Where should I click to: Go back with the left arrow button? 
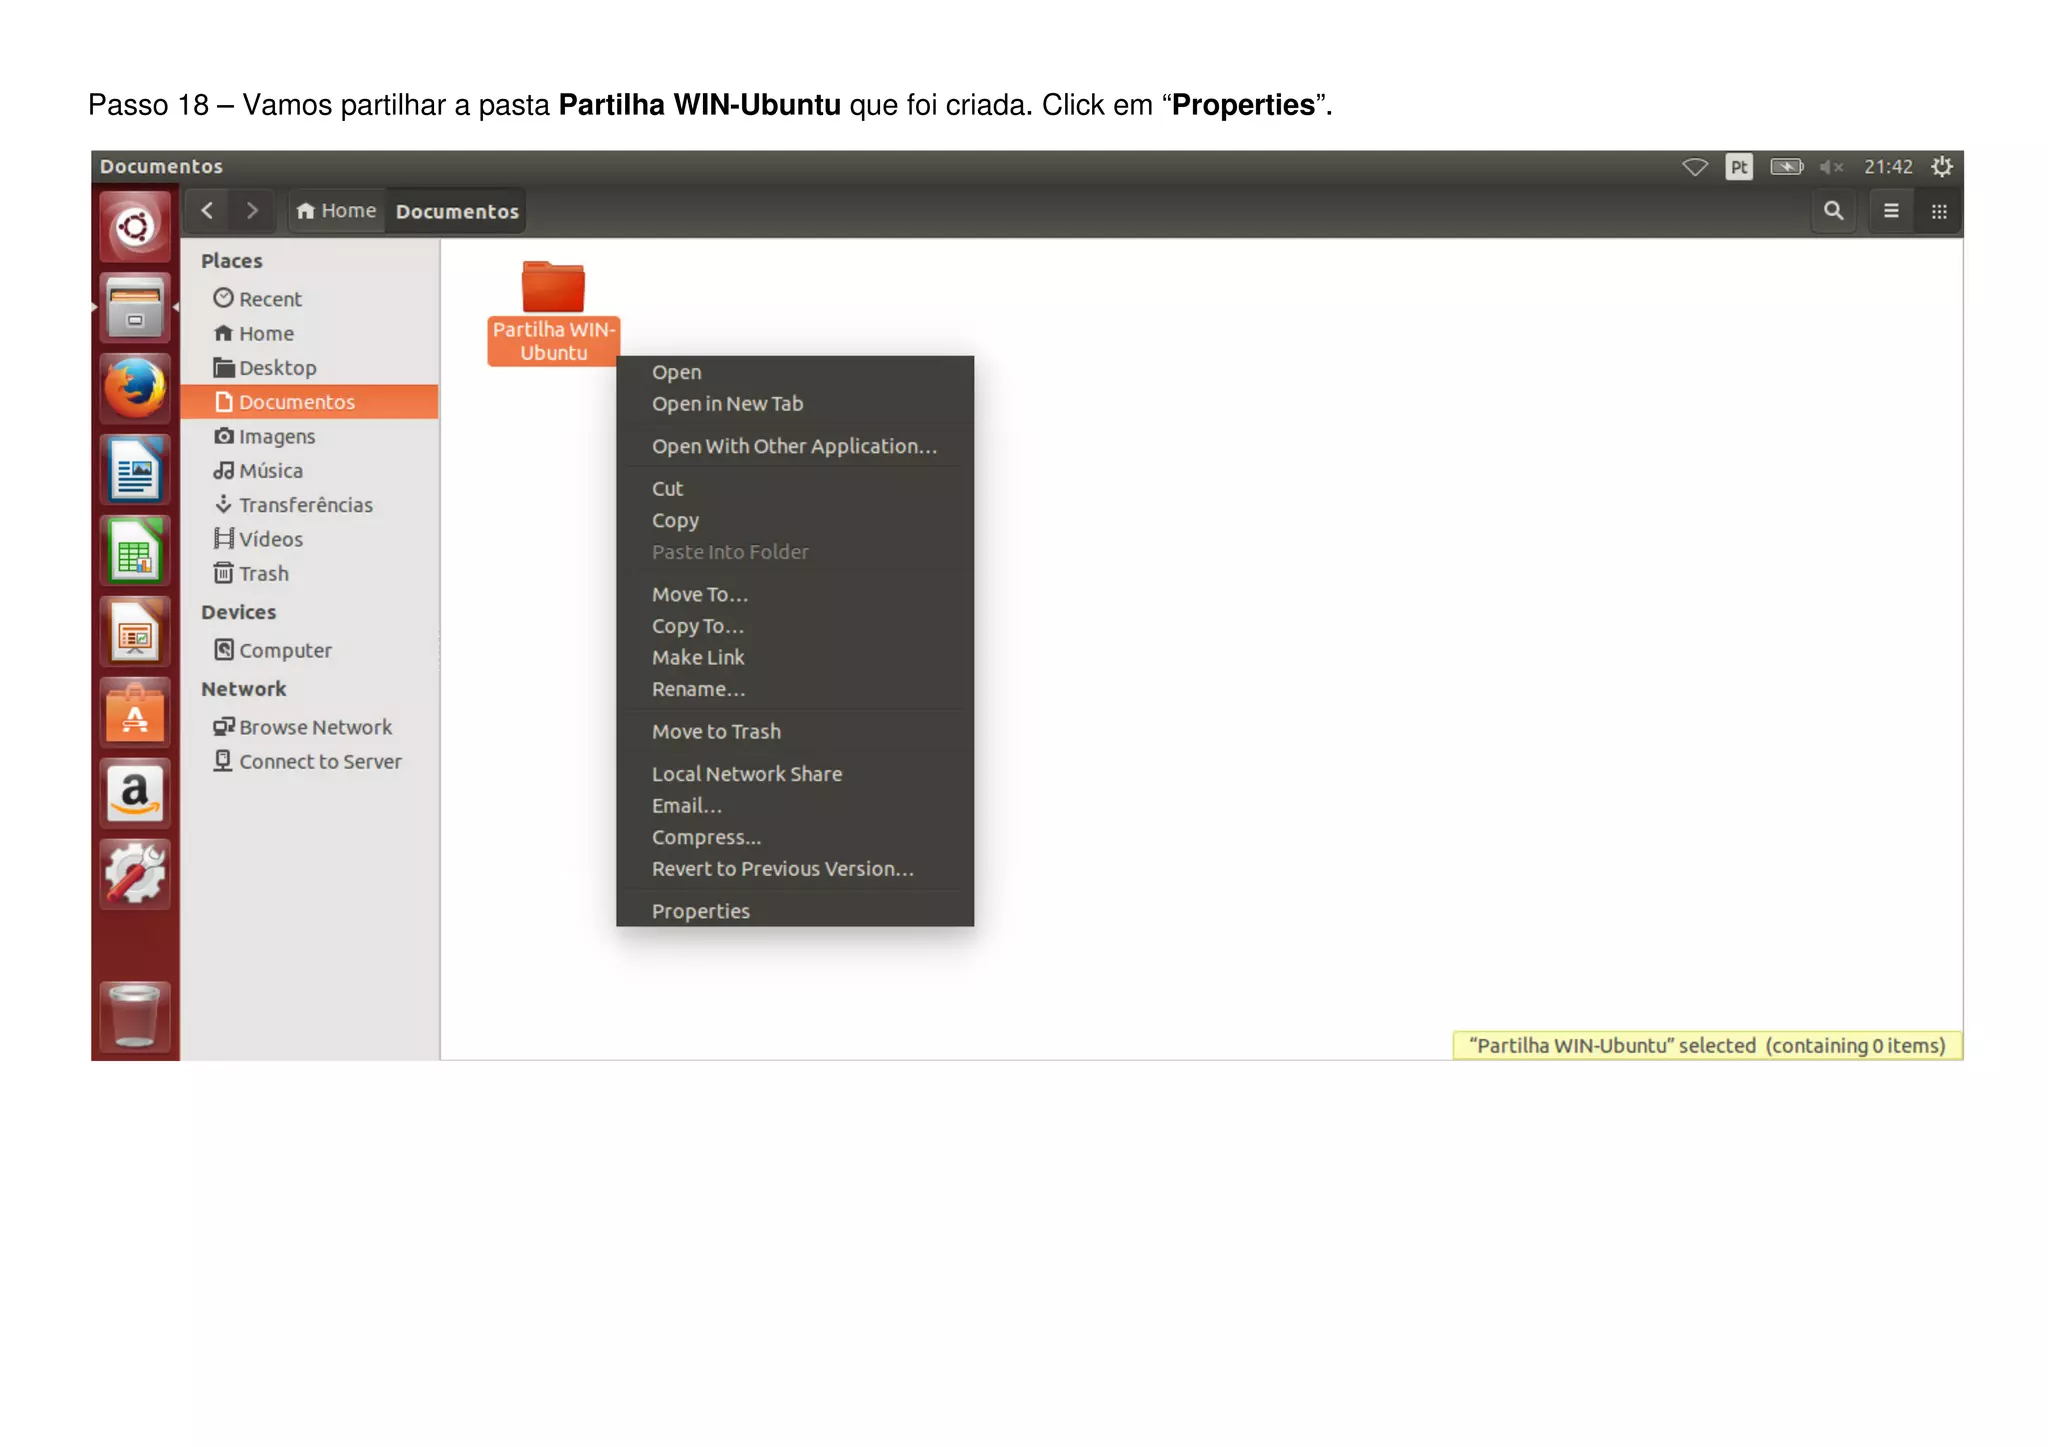pyautogui.click(x=207, y=211)
